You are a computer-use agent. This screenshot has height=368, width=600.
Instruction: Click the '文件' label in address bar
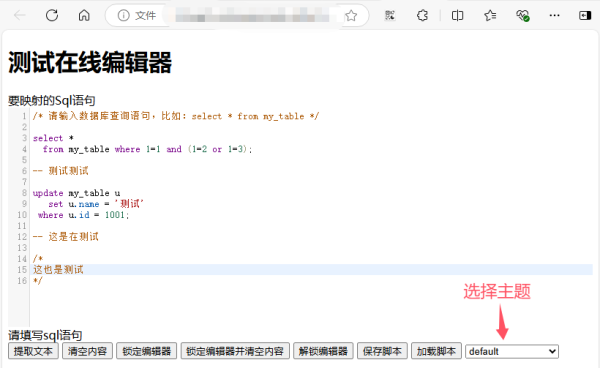coord(145,16)
